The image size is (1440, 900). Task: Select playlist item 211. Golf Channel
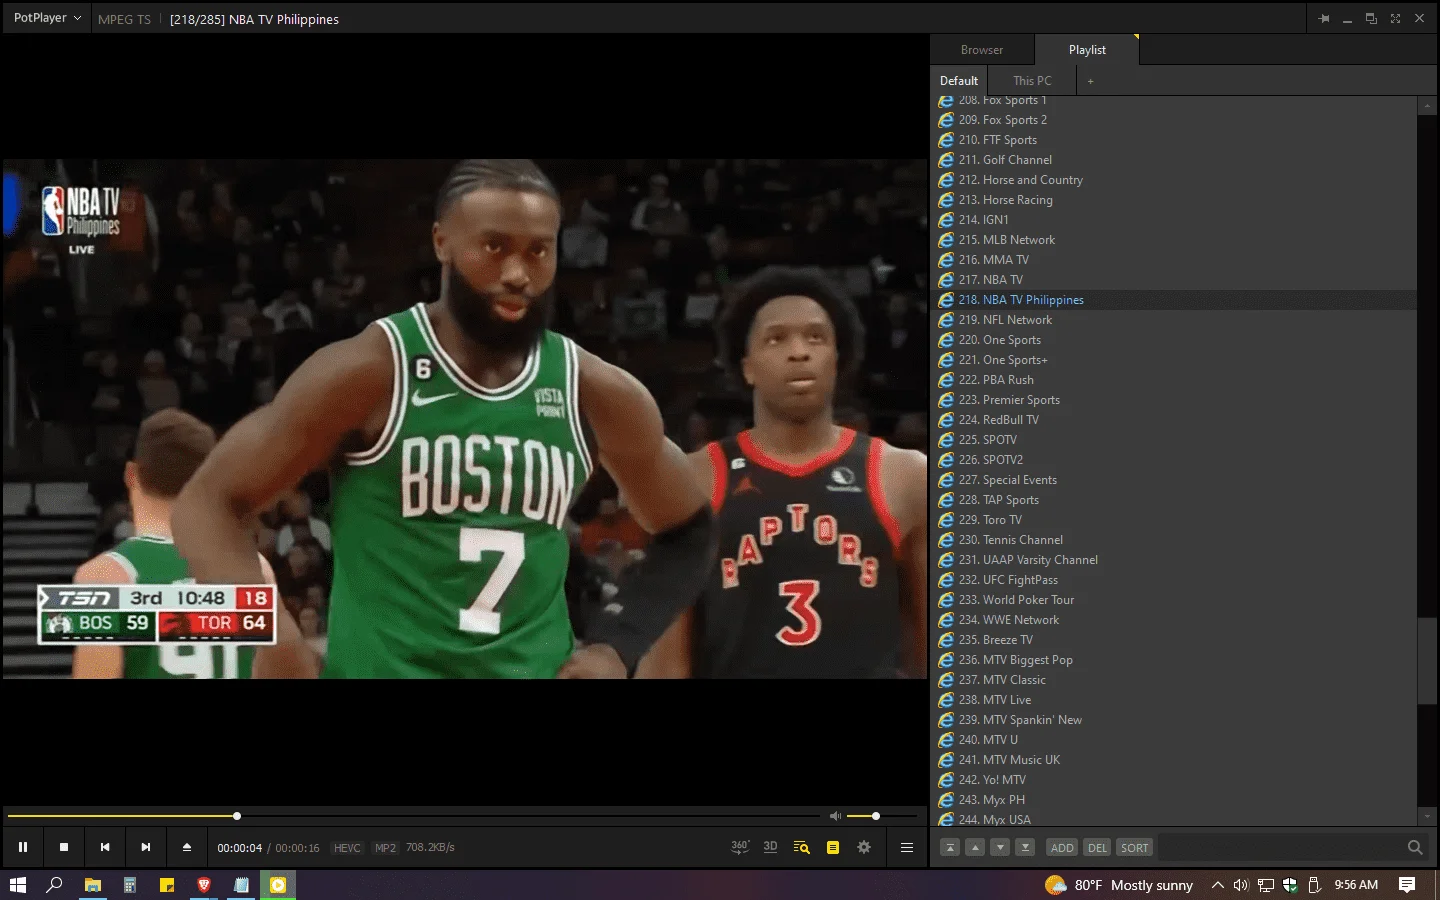1175,160
